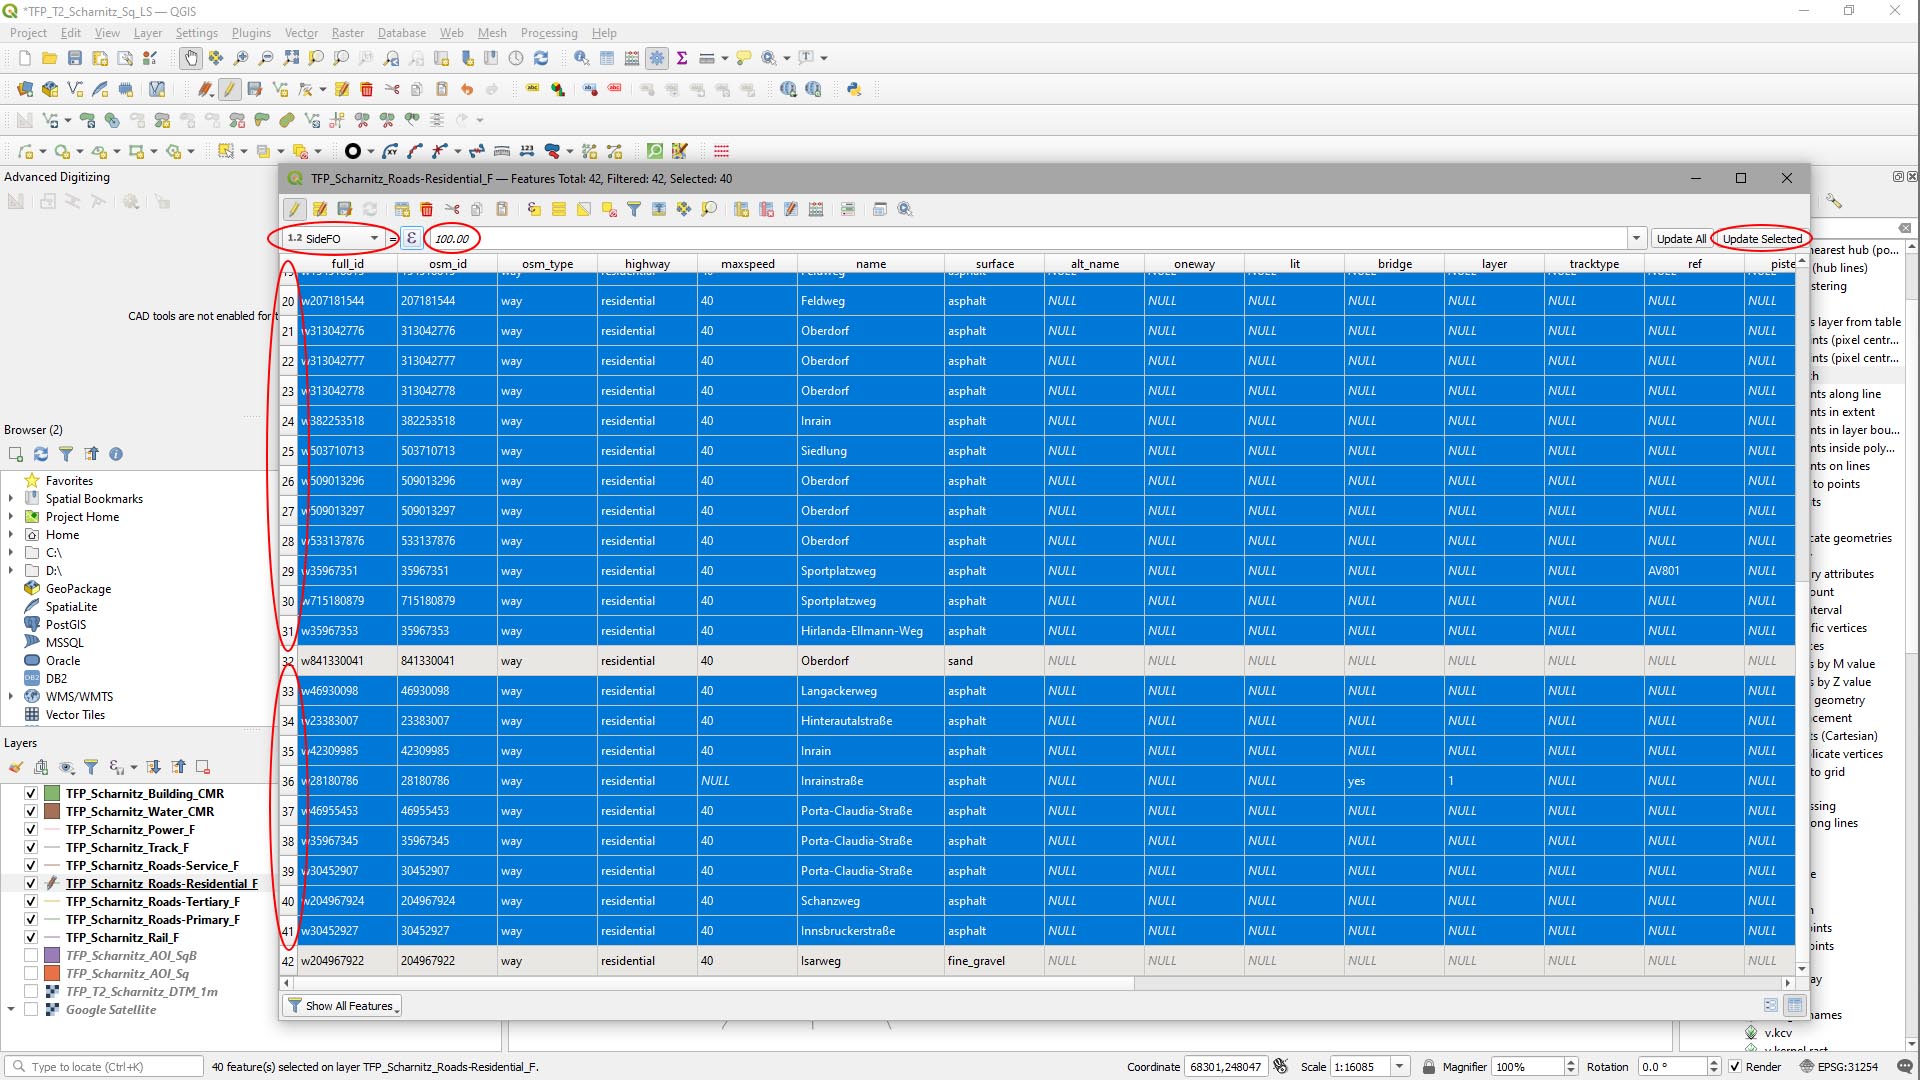Click EPSG:31254 CRS button
The image size is (1920, 1080).
(x=1839, y=1067)
